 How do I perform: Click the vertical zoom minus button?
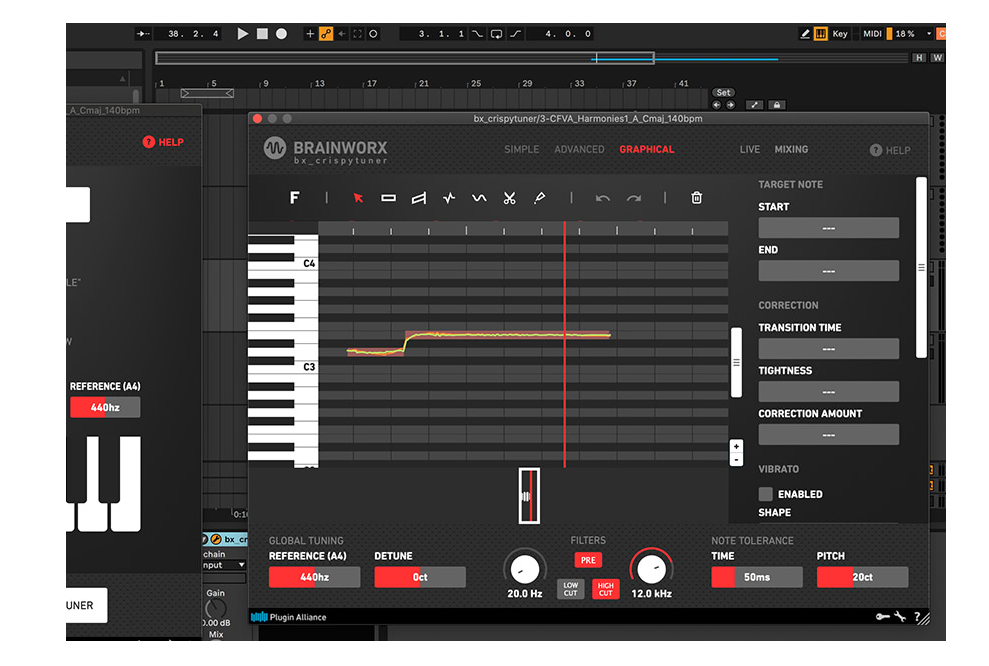tap(736, 460)
